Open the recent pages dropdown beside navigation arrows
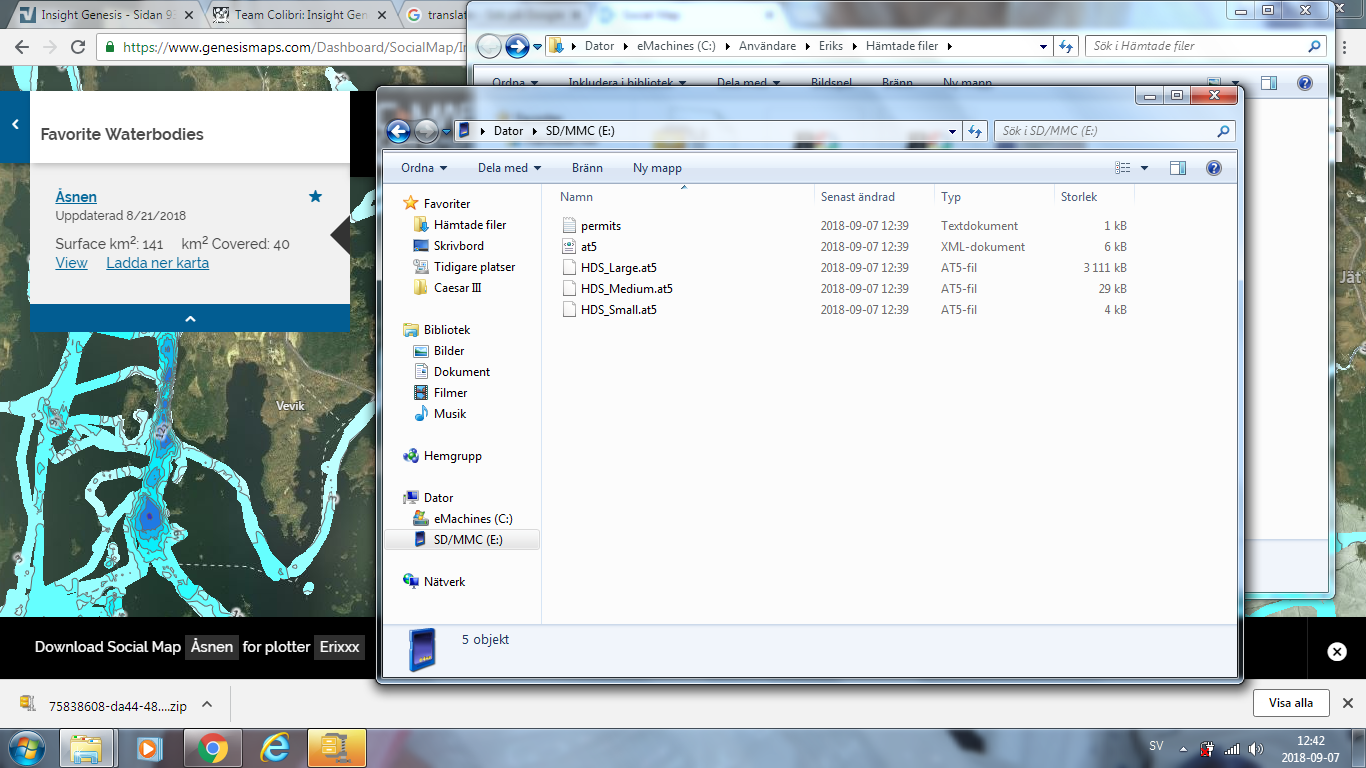The height and width of the screenshot is (768, 1366). (446, 131)
